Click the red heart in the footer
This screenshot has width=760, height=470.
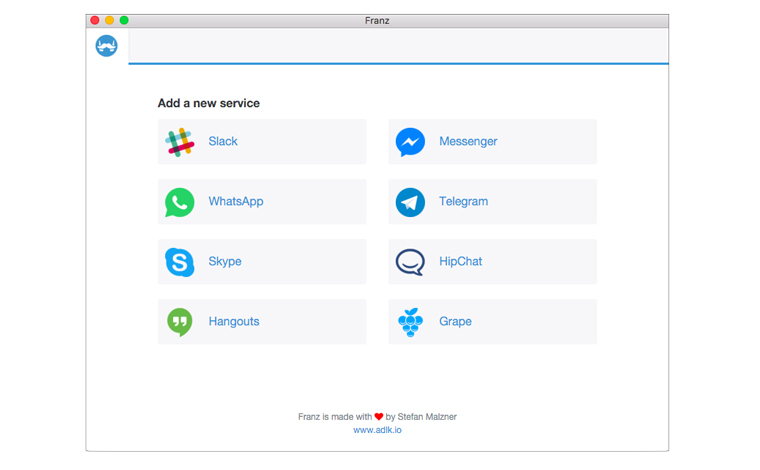pyautogui.click(x=379, y=417)
